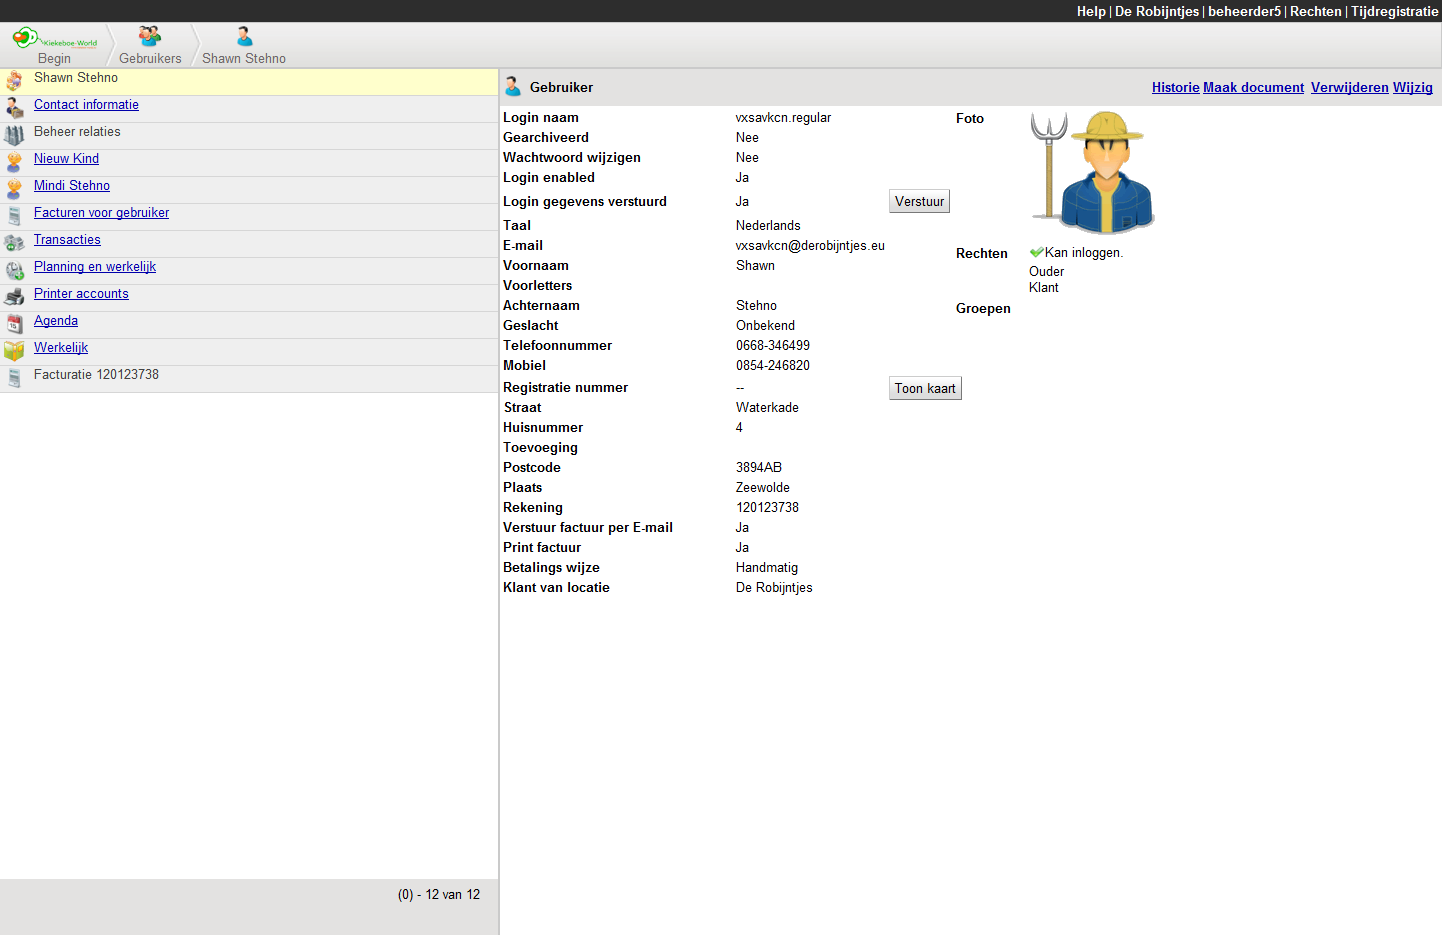Click the Contact informatie sidebar icon
1442x935 pixels.
pyautogui.click(x=14, y=108)
